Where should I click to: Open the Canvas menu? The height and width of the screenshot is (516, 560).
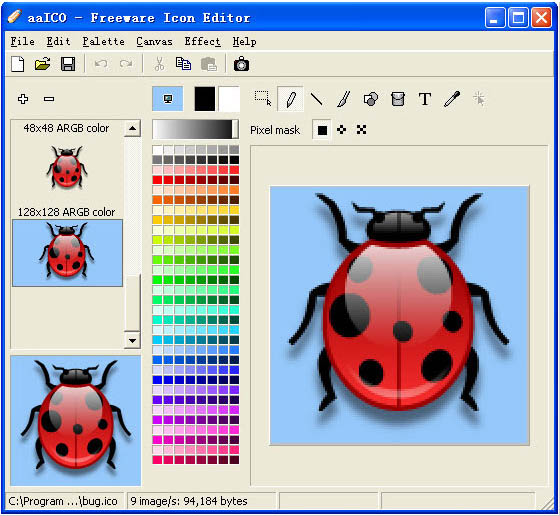154,42
